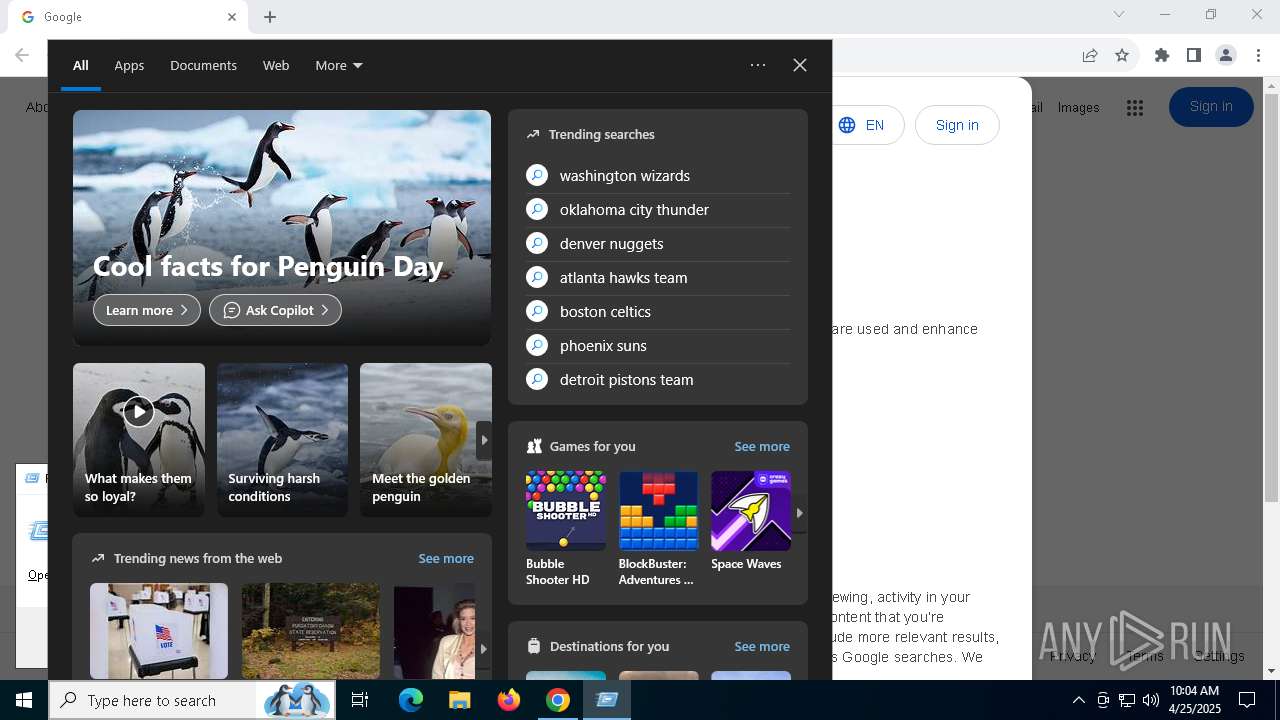Open Chrome share icon in address bar
This screenshot has height=720, width=1280.
[x=1090, y=55]
